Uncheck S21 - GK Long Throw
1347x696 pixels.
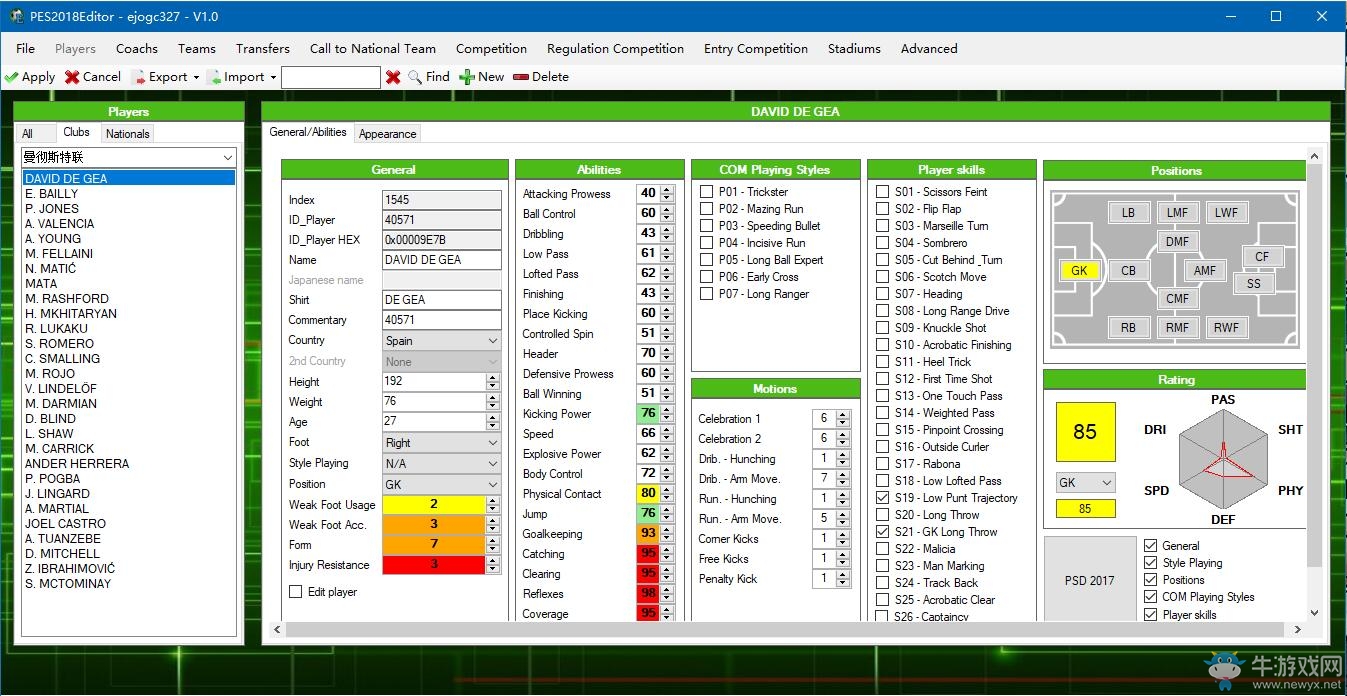[x=882, y=532]
